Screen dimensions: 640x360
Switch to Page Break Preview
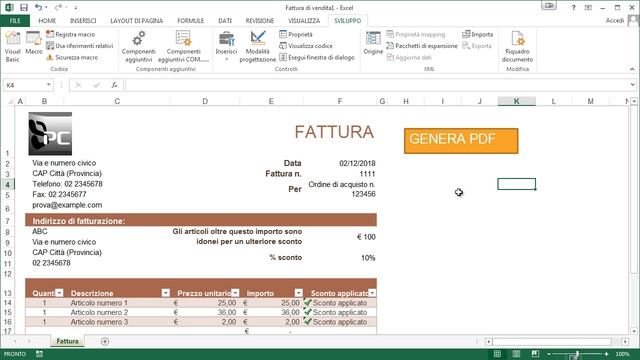click(x=535, y=354)
